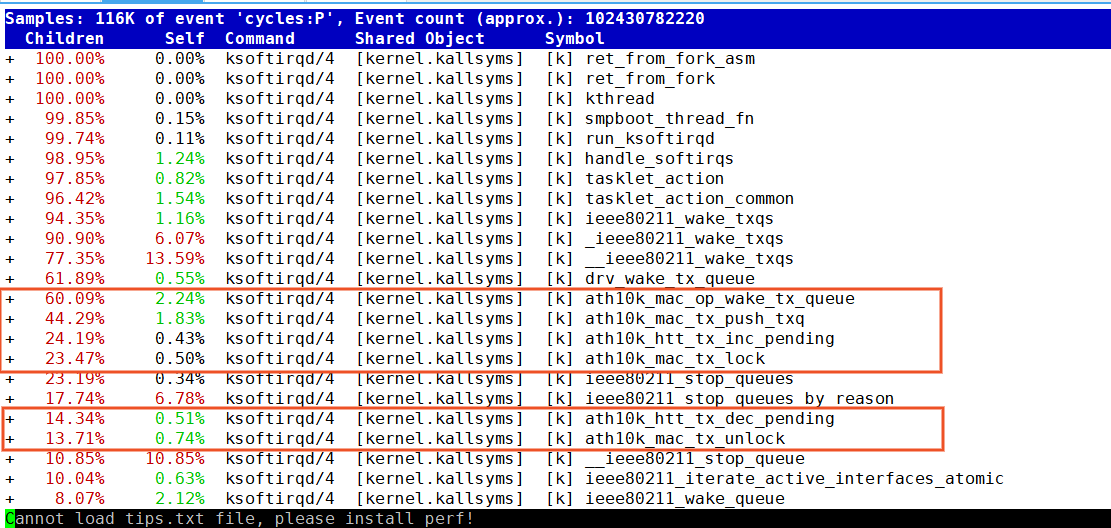Select the ath10k_mac_tx_push_txq symbol
1111x528 pixels.
coord(694,319)
